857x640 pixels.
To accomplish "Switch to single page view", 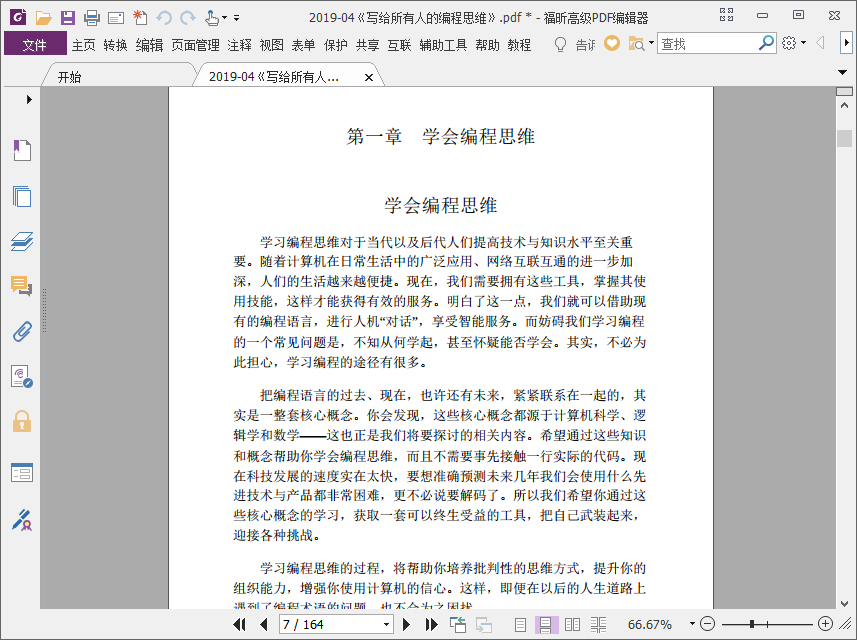I will coord(520,624).
